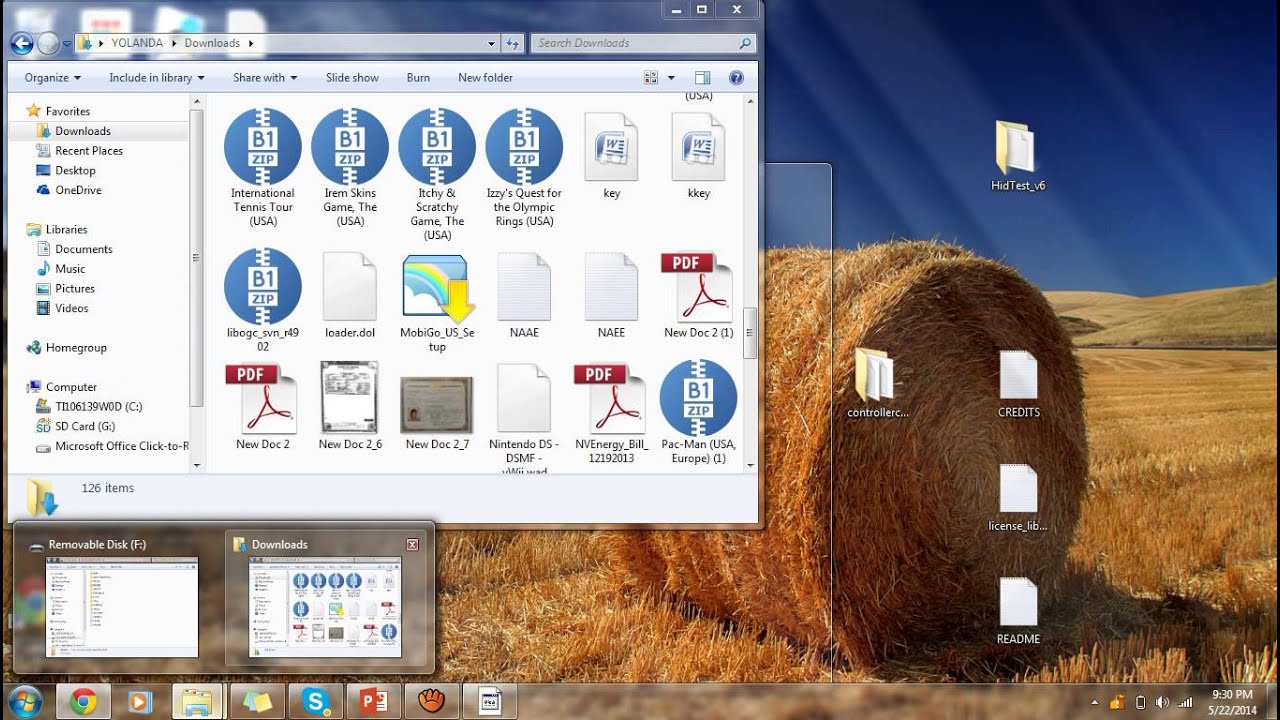Select the README desktop file

[1018, 610]
